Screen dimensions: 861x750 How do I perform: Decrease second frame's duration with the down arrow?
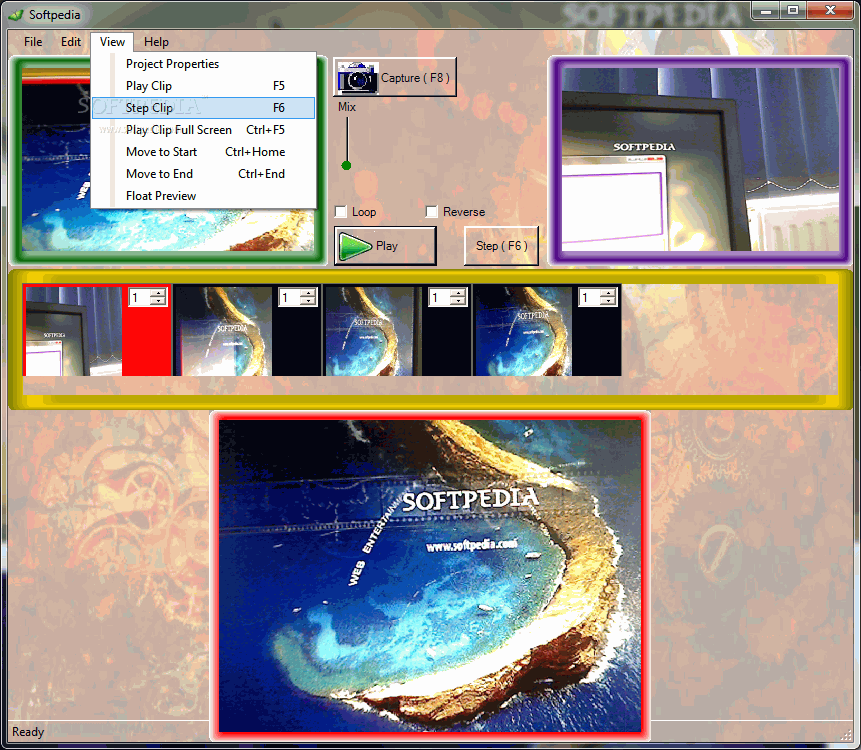[x=308, y=301]
